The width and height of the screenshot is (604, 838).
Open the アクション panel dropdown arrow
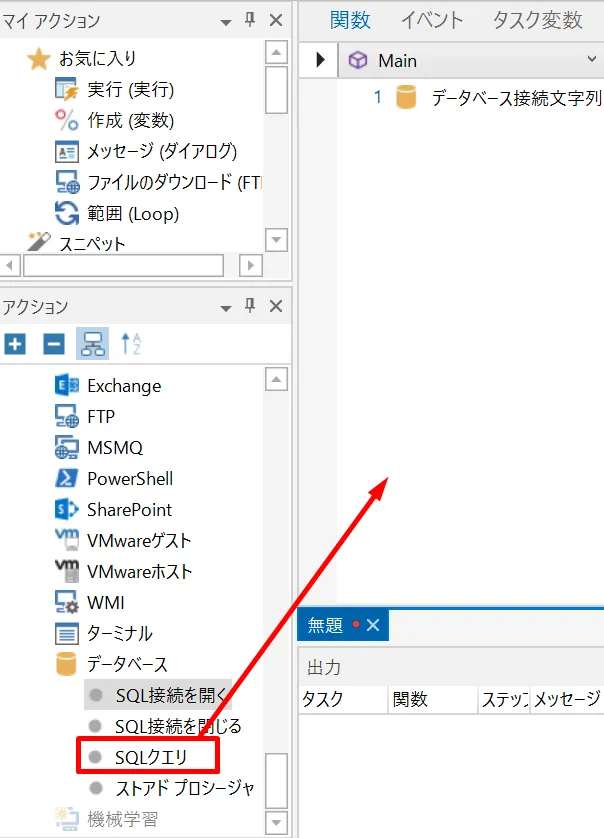tap(224, 306)
